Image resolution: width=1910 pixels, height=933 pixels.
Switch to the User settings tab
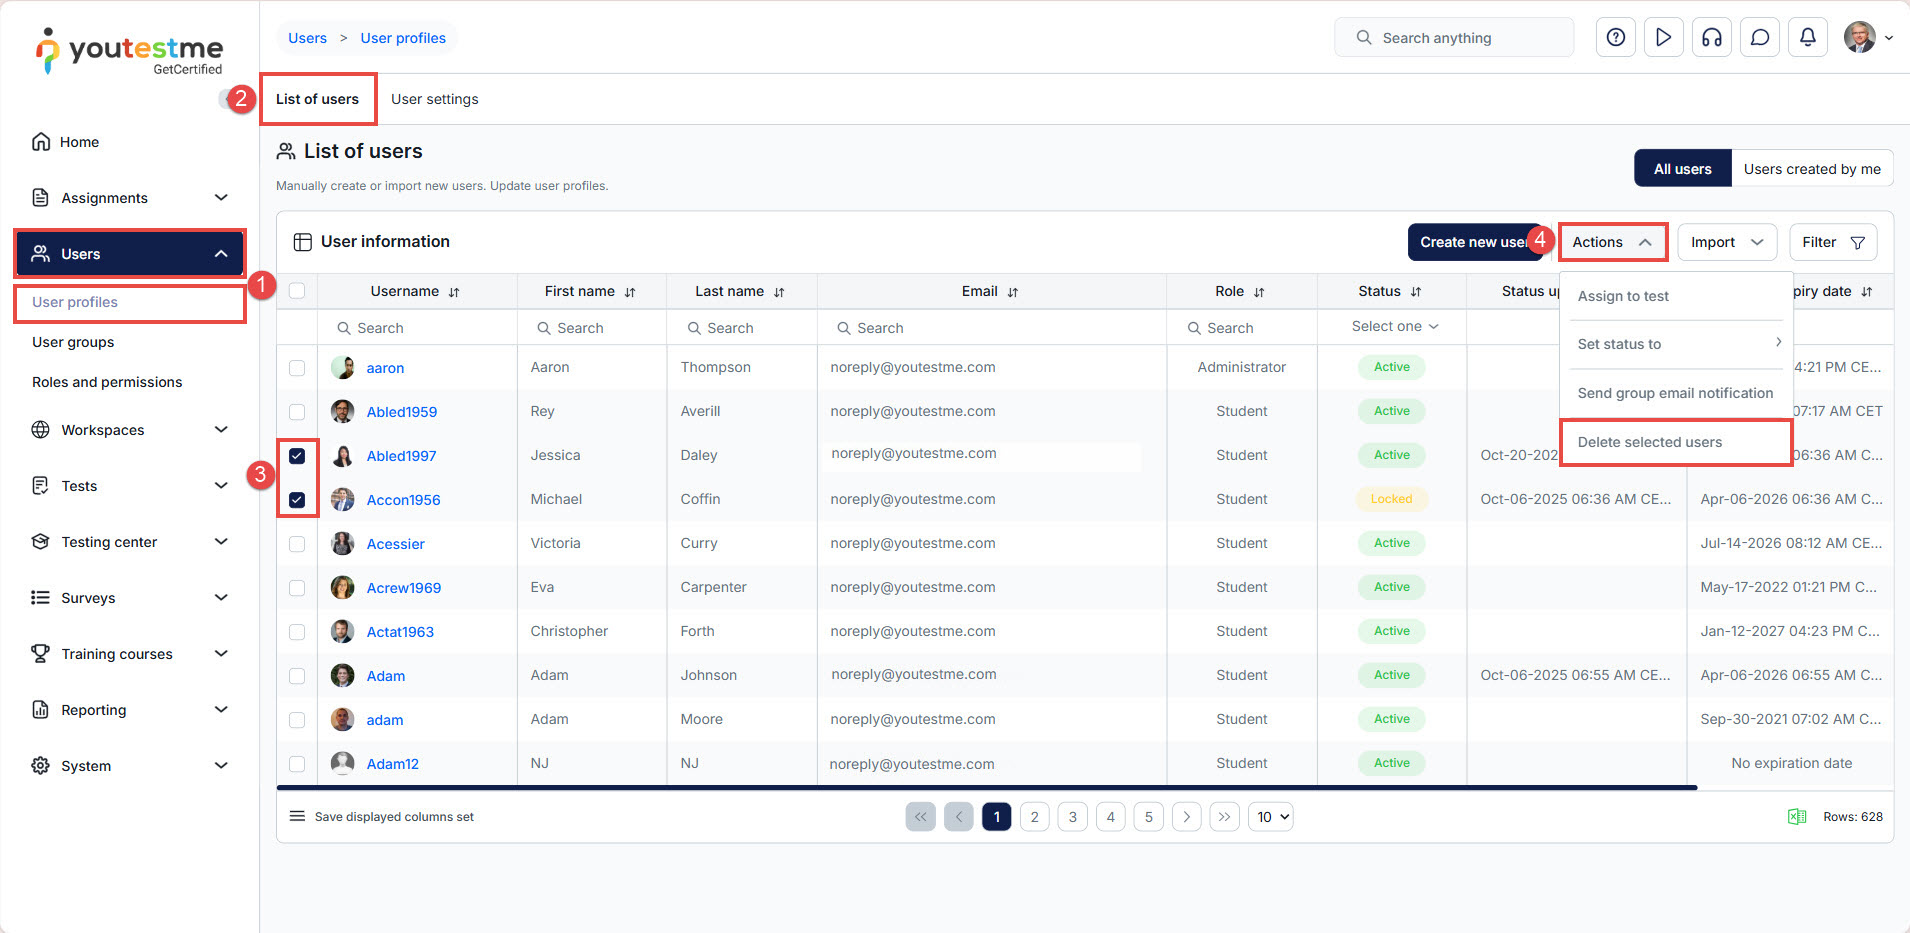434,99
